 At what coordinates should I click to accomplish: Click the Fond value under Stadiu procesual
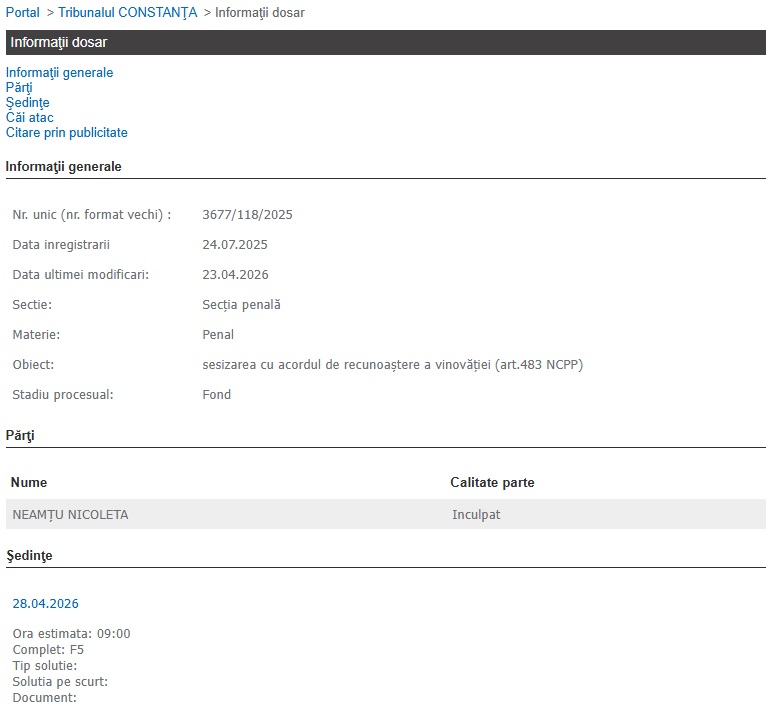pyautogui.click(x=216, y=395)
